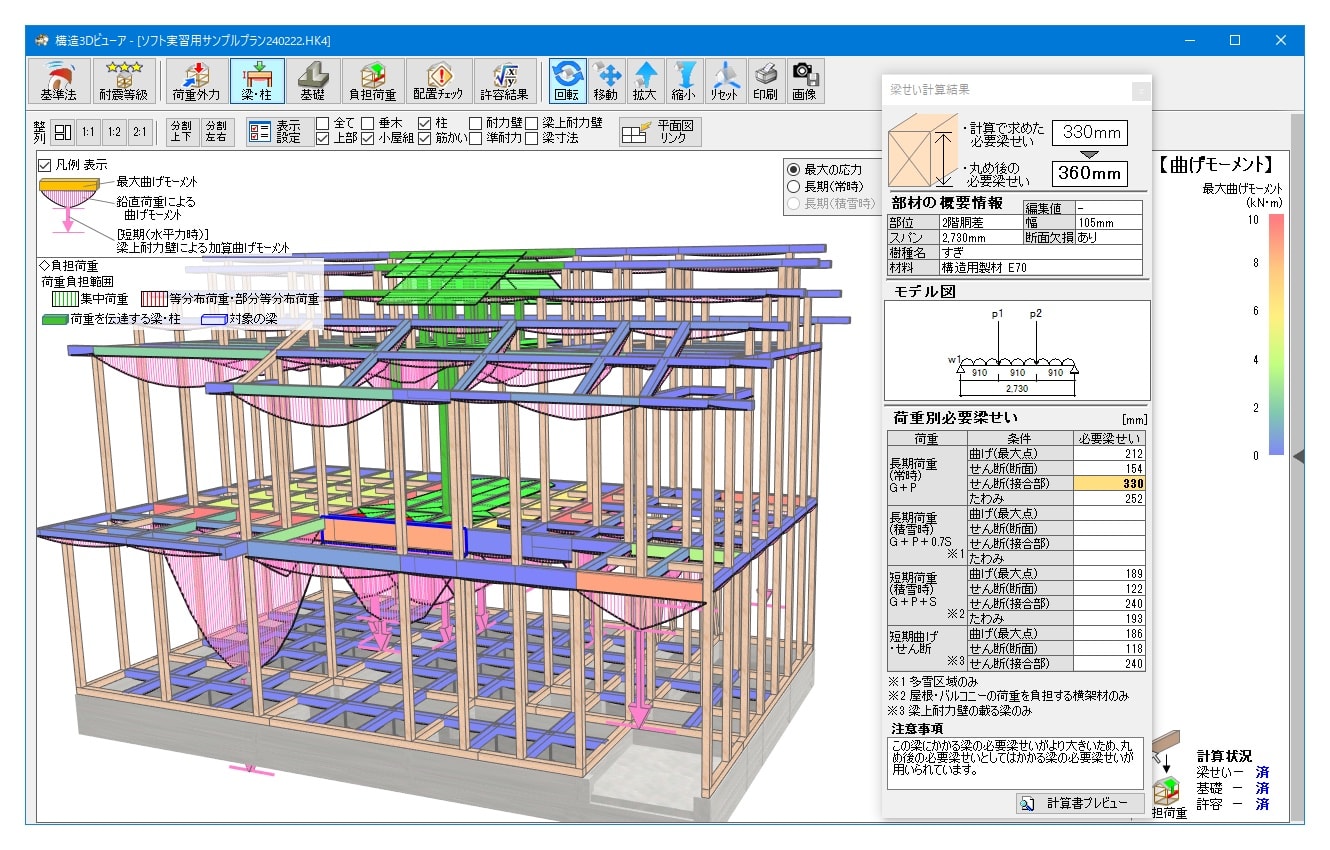Select the 荷重外力 load tool
1330x850 pixels.
point(196,81)
